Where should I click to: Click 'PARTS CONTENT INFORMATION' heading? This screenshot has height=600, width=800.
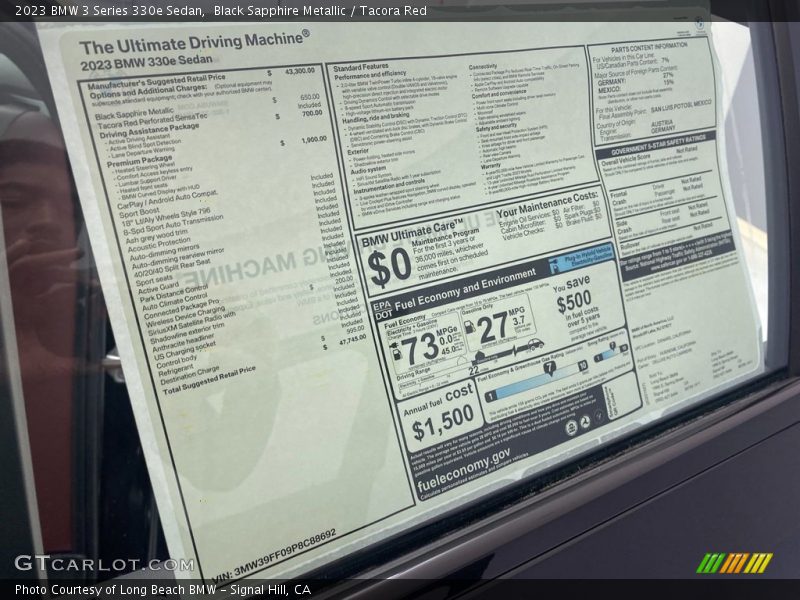(x=648, y=47)
